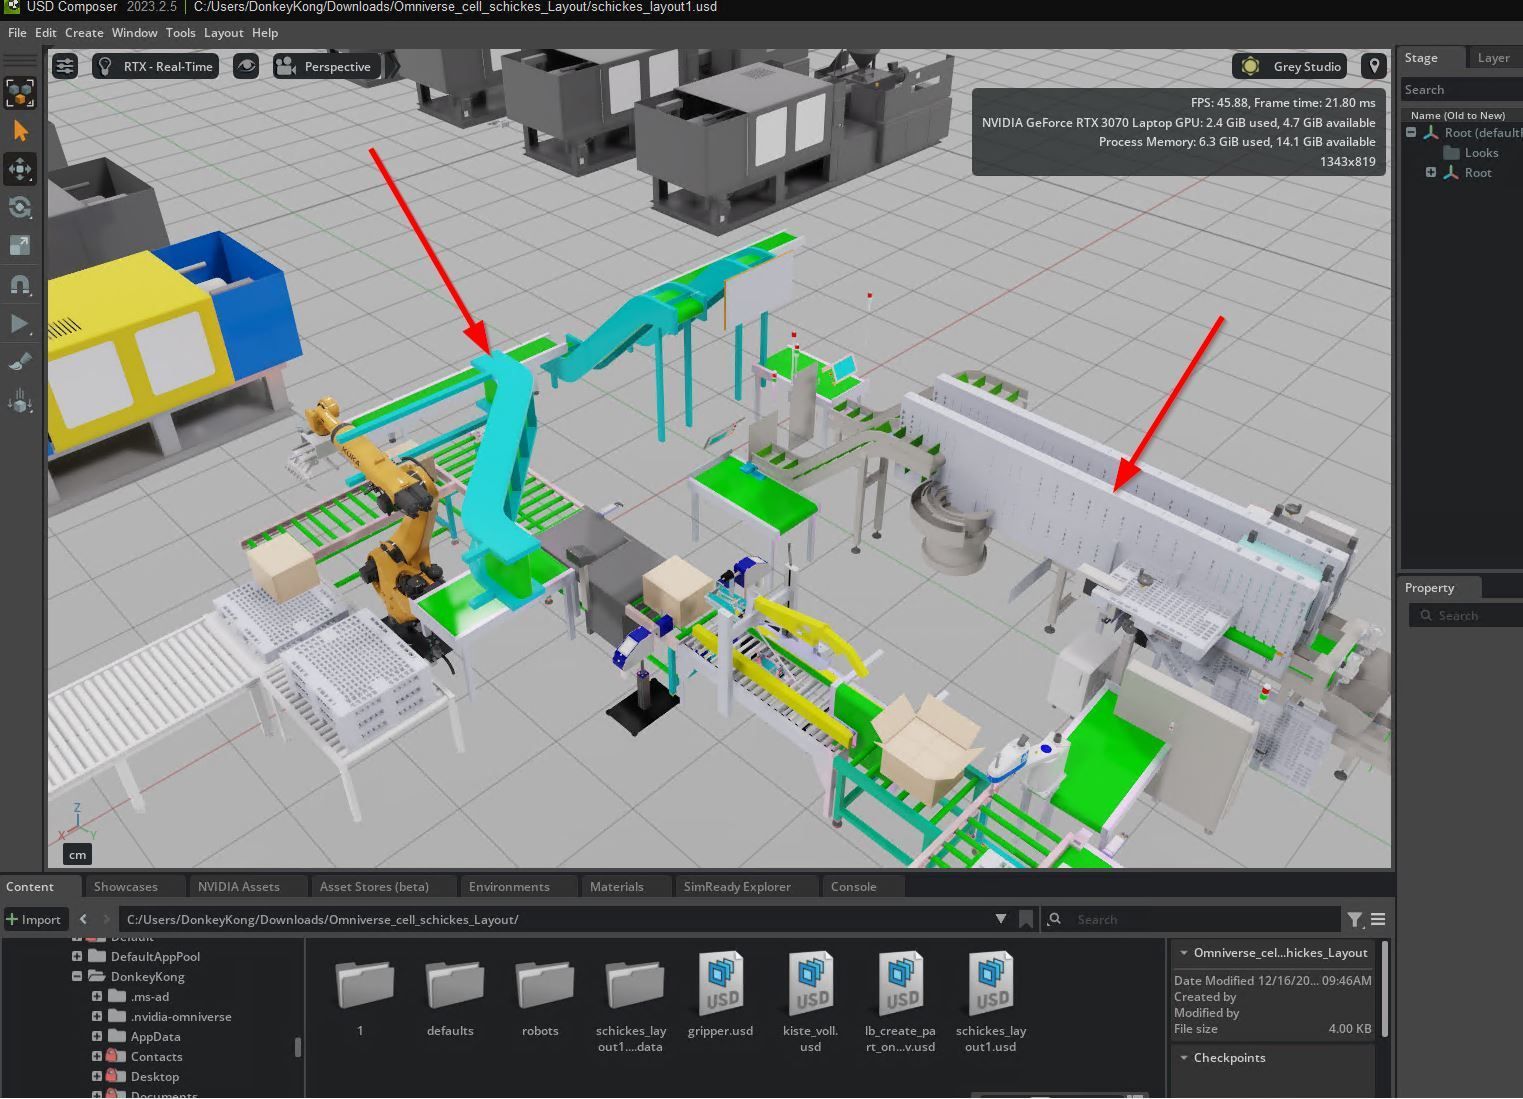Screen dimensions: 1523x1099
Task: Focus the Property panel Search field
Action: (1466, 616)
